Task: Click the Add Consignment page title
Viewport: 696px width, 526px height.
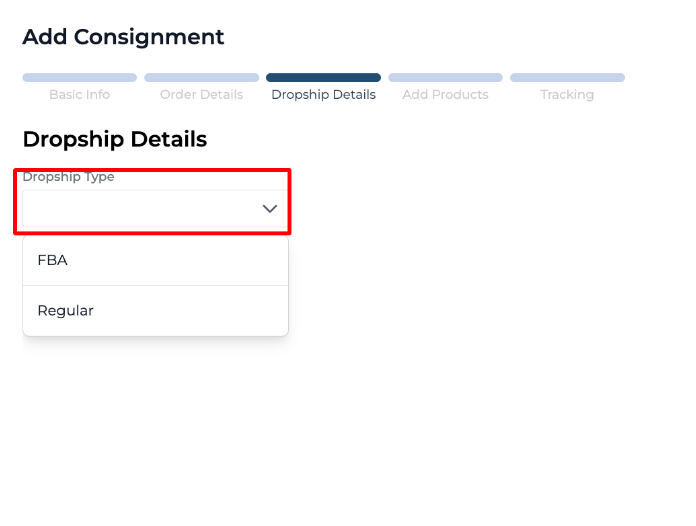Action: pos(123,37)
